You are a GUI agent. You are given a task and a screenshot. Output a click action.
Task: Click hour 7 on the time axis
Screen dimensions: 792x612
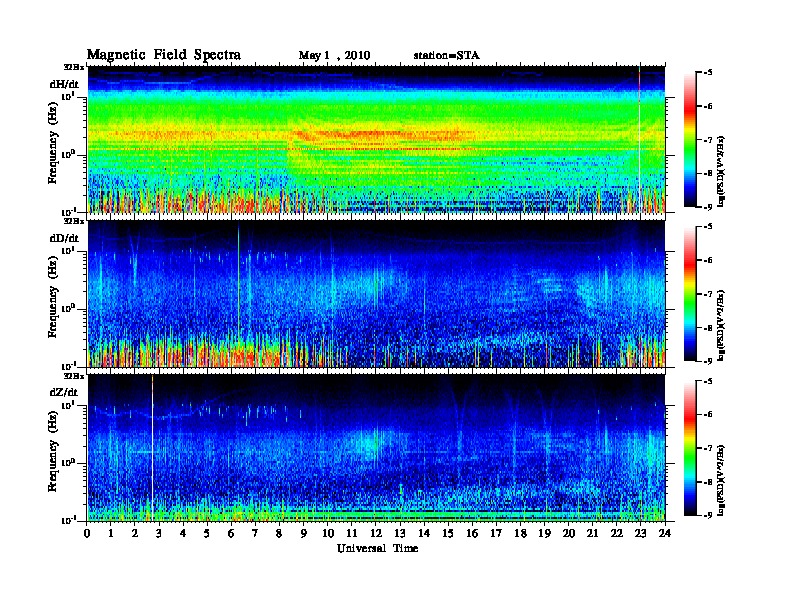click(x=255, y=534)
